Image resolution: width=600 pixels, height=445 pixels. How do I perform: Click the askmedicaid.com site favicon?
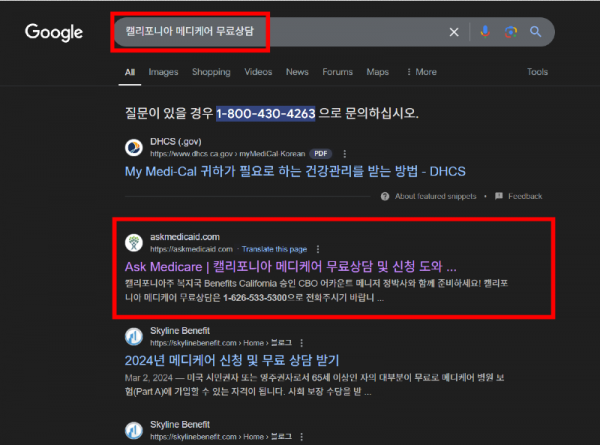click(x=133, y=242)
